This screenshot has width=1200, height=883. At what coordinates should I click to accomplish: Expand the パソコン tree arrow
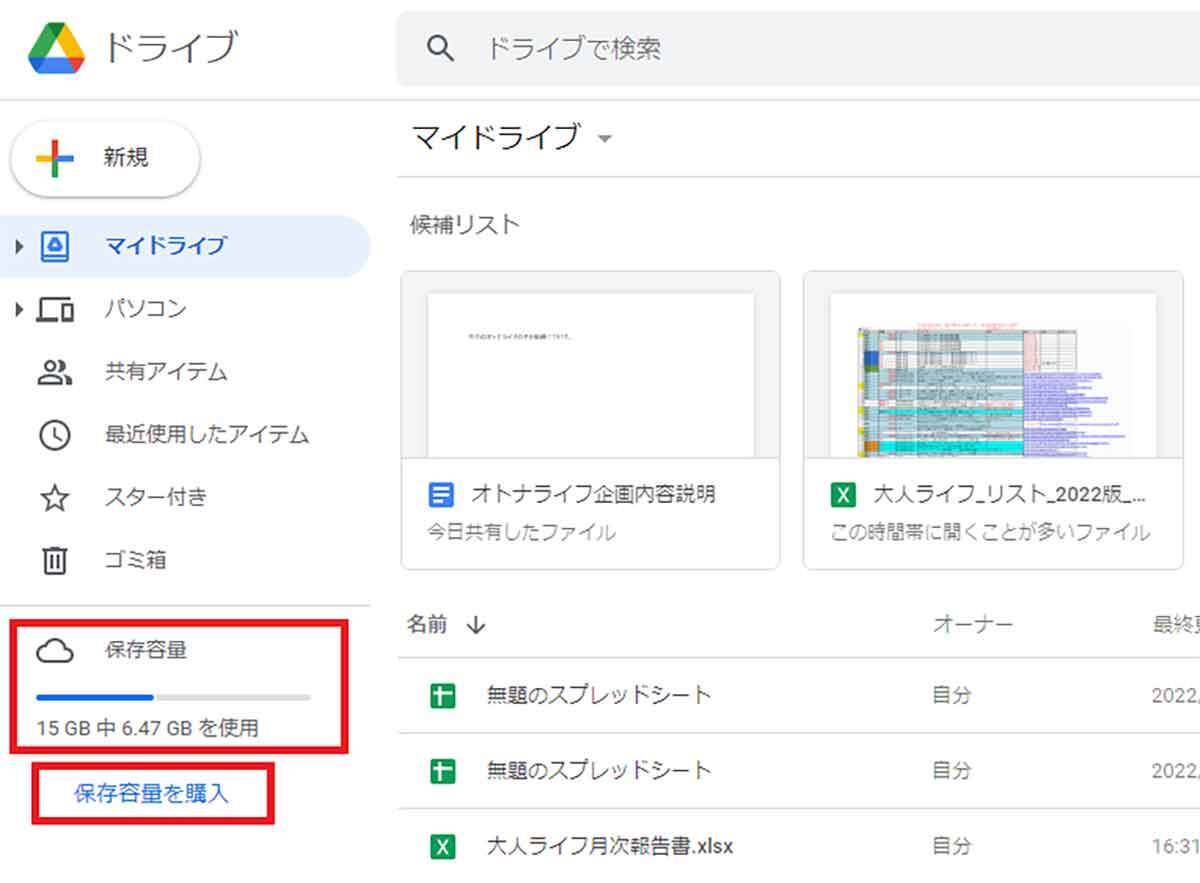(18, 310)
